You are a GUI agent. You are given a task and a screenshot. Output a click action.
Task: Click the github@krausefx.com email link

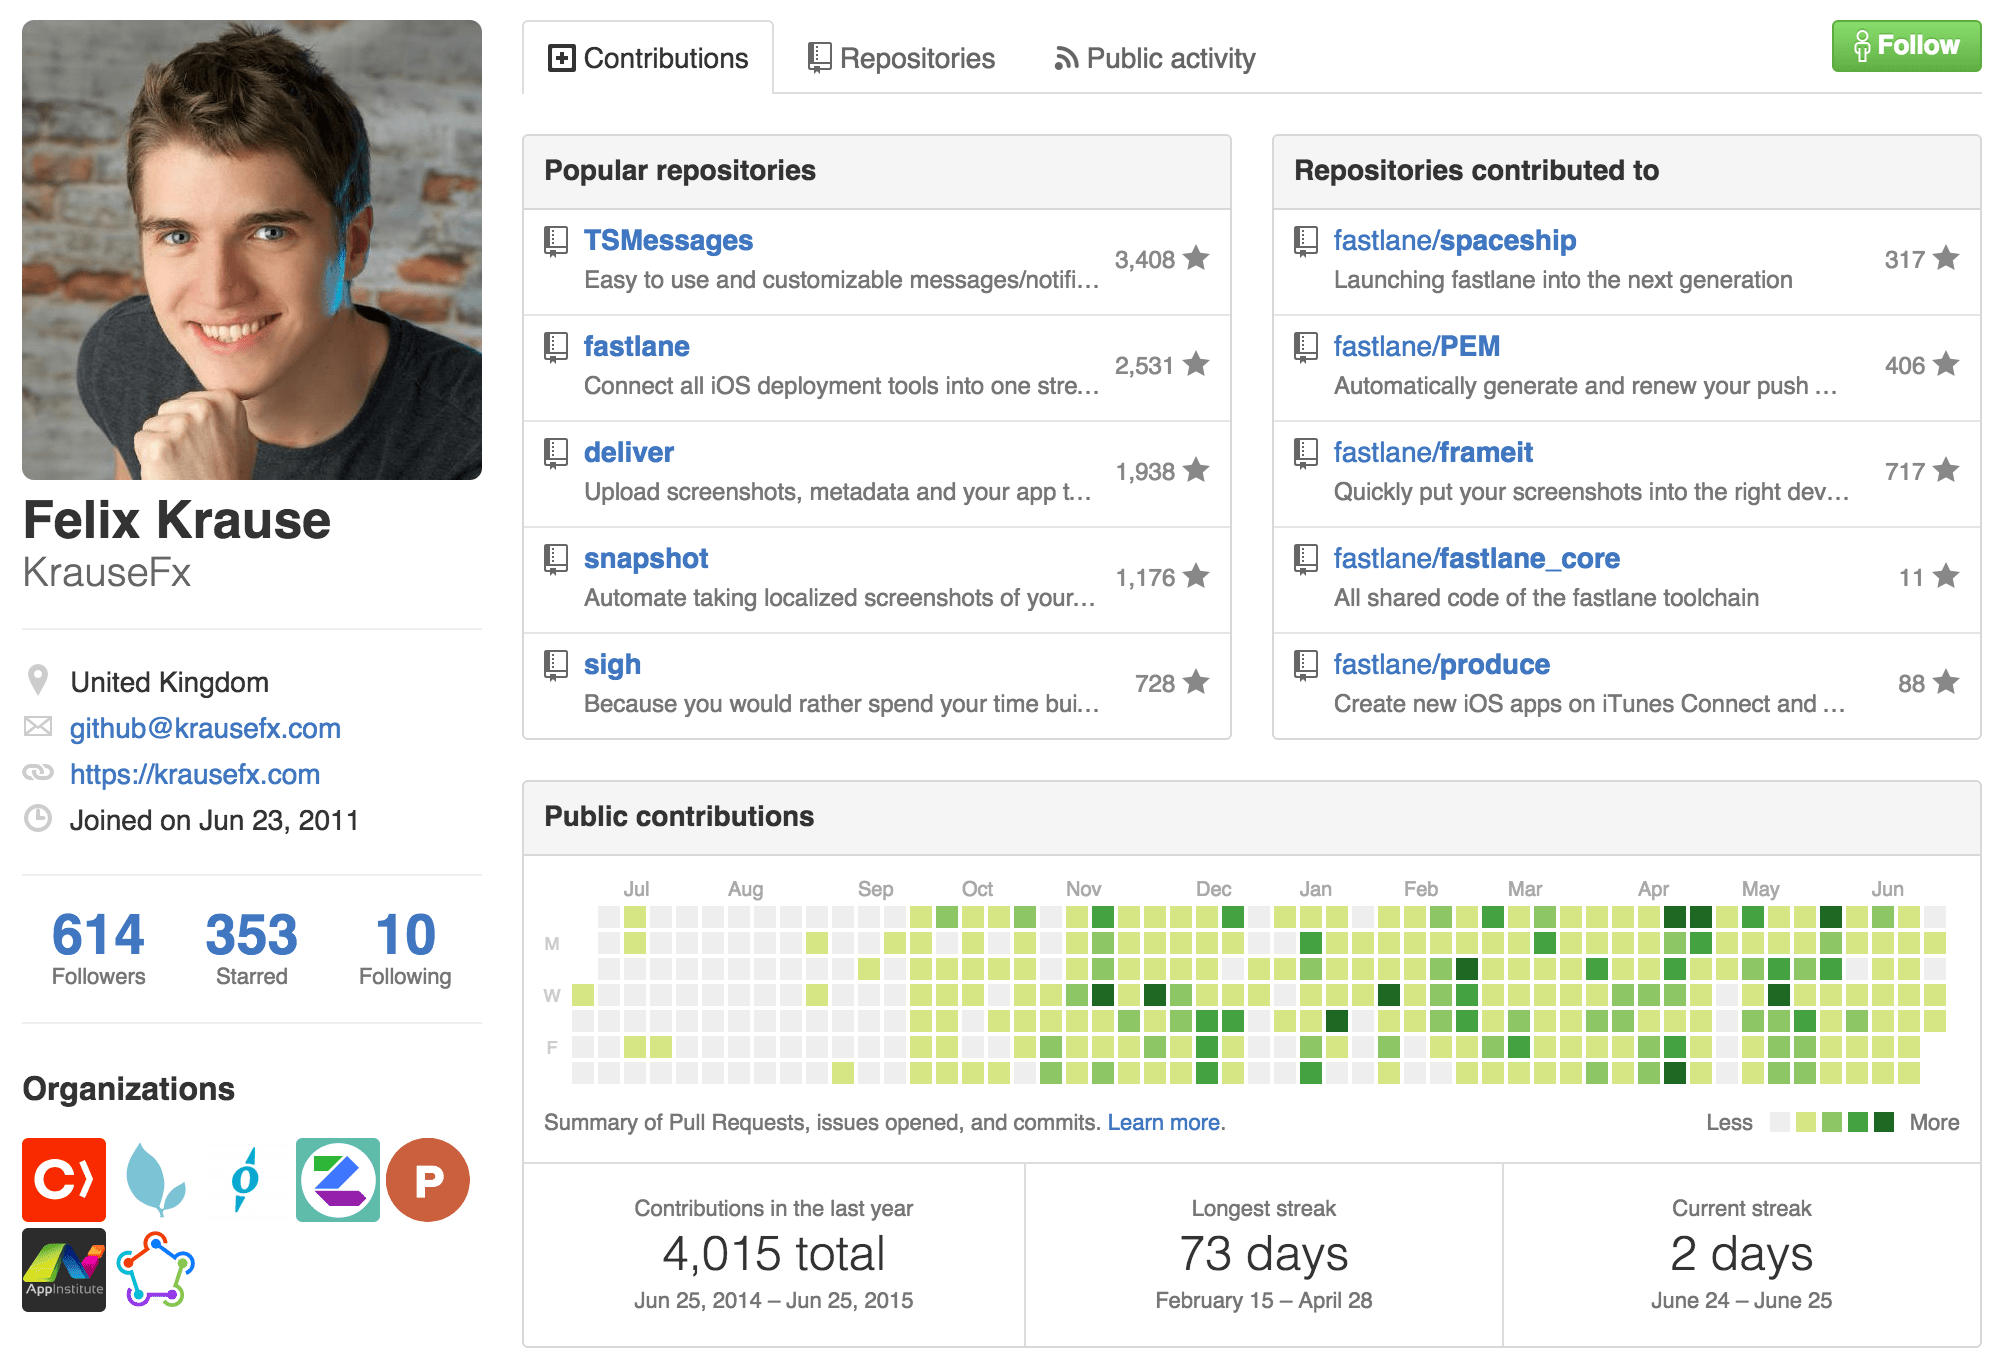(205, 728)
